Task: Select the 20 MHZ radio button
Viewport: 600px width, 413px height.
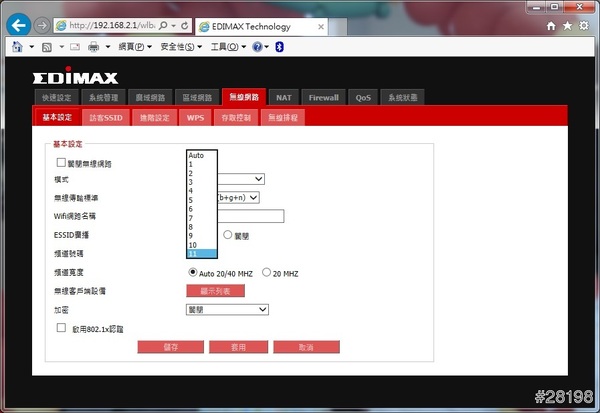Action: point(266,273)
